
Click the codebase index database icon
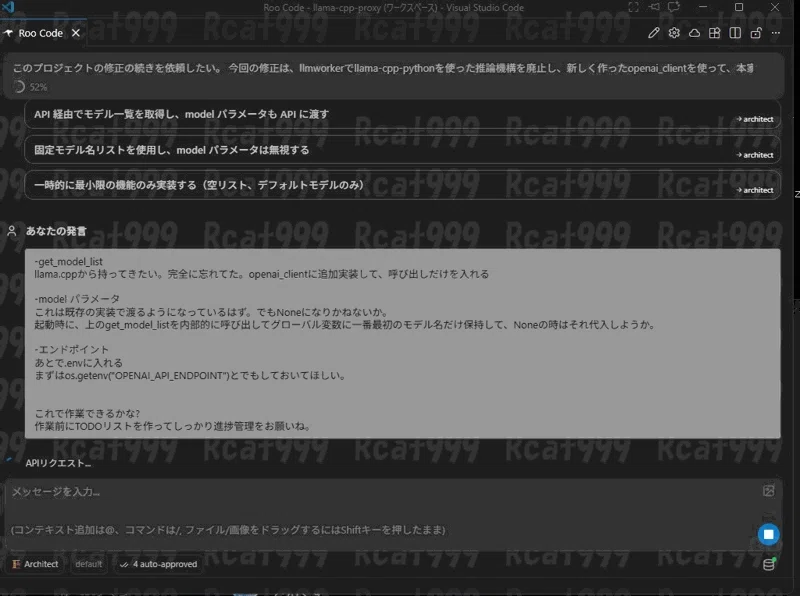coord(769,564)
